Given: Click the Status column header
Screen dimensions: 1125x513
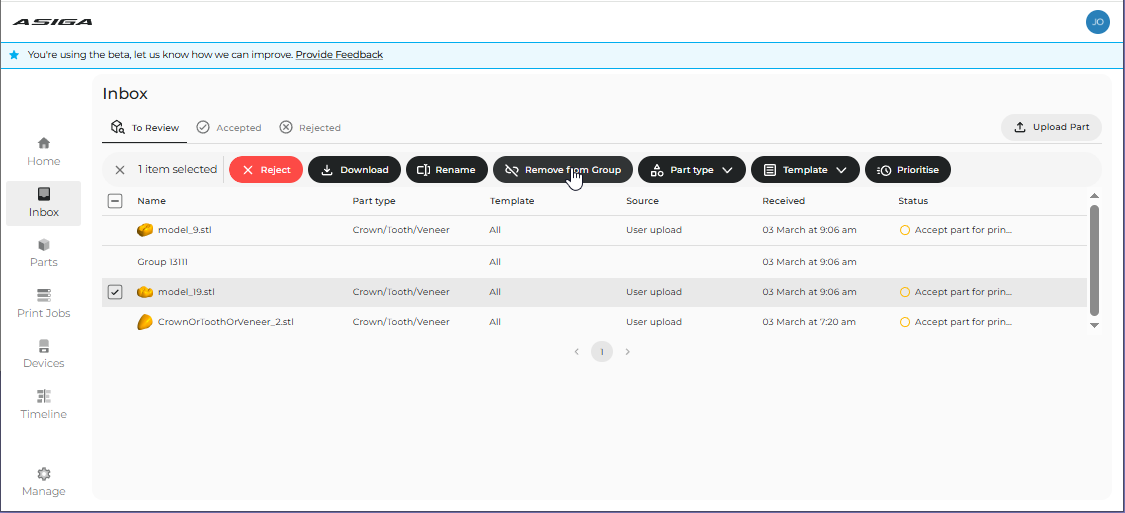Looking at the screenshot, I should [913, 201].
